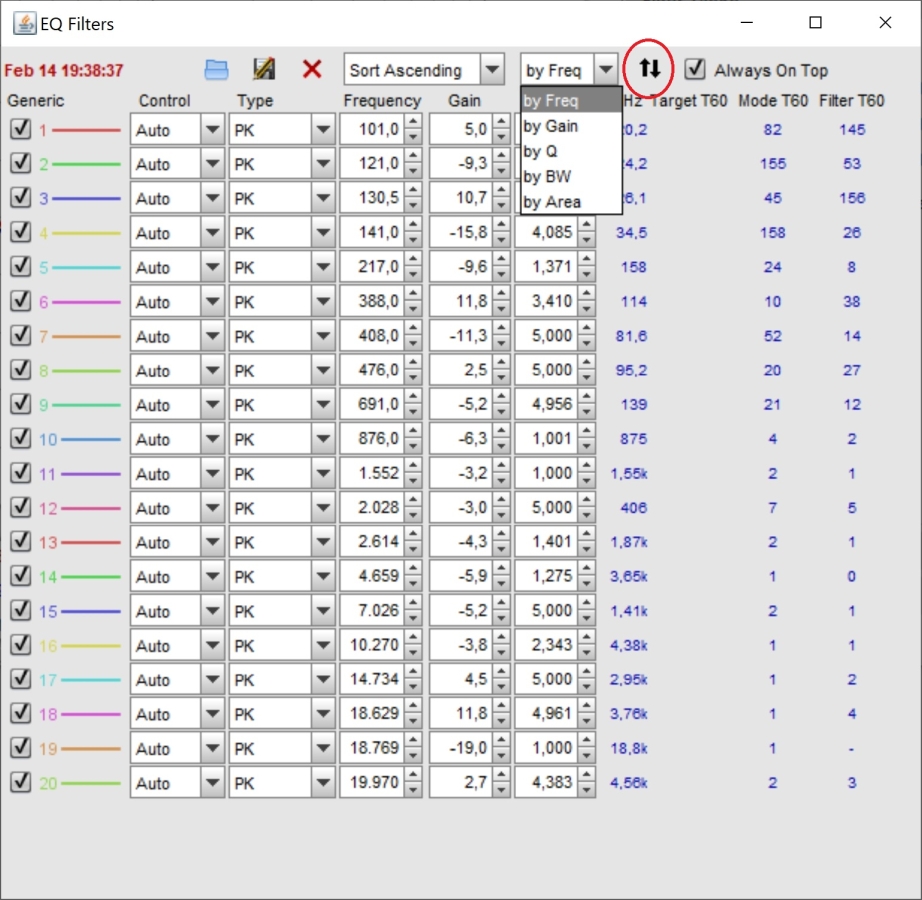Increase filter 10 Q value with up arrow
Viewport: 922px width, 900px height.
[x=587, y=432]
